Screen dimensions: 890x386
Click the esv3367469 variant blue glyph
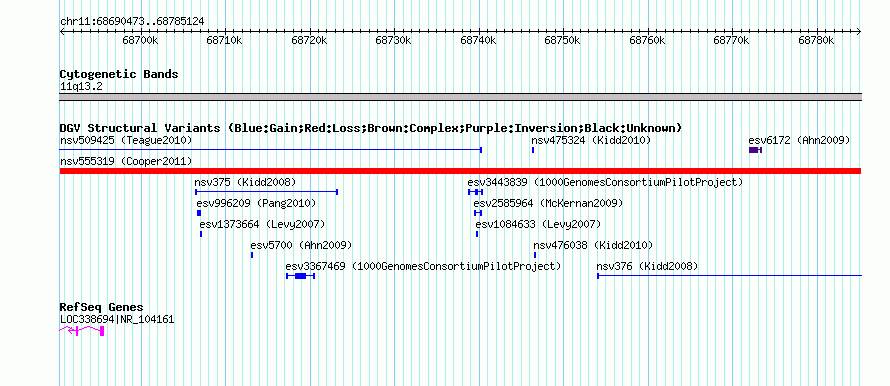click(x=300, y=276)
